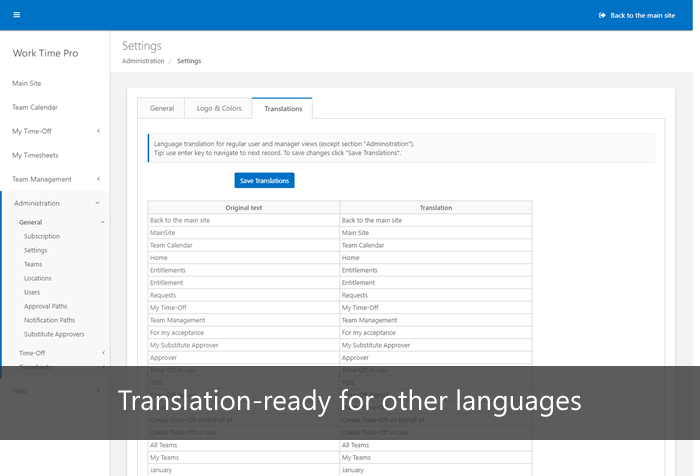Open Users admin page
Screen dimensions: 700x476
[32, 292]
